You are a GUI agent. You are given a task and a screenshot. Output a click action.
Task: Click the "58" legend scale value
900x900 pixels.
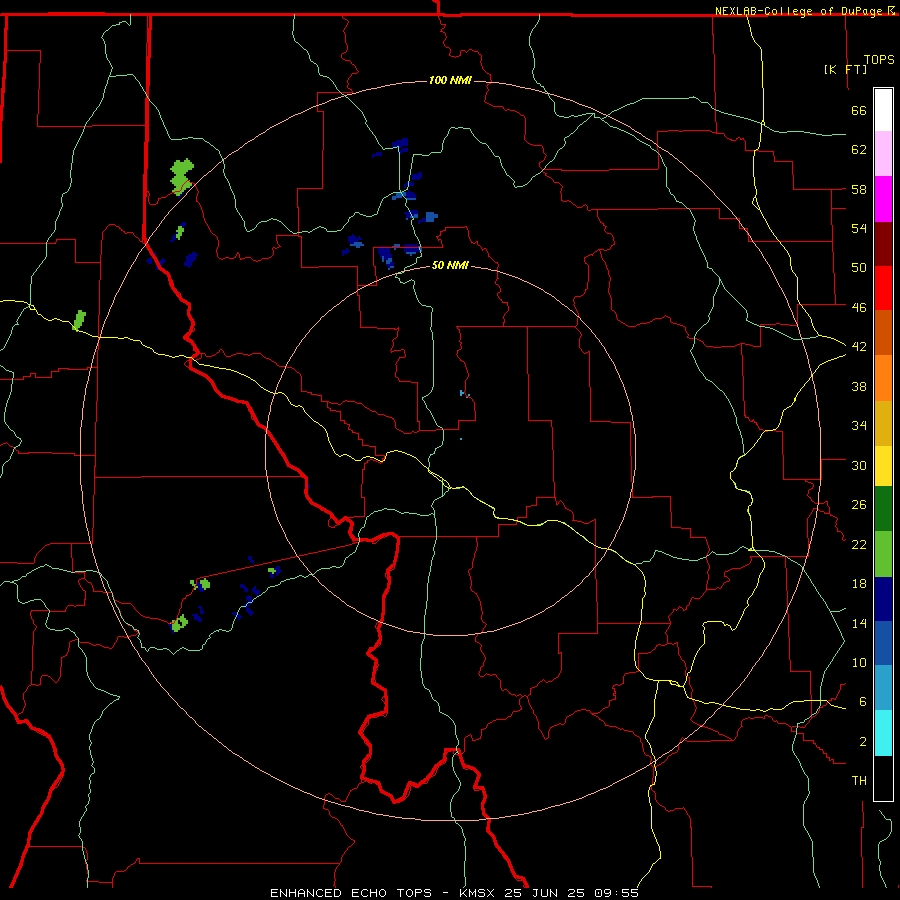859,189
